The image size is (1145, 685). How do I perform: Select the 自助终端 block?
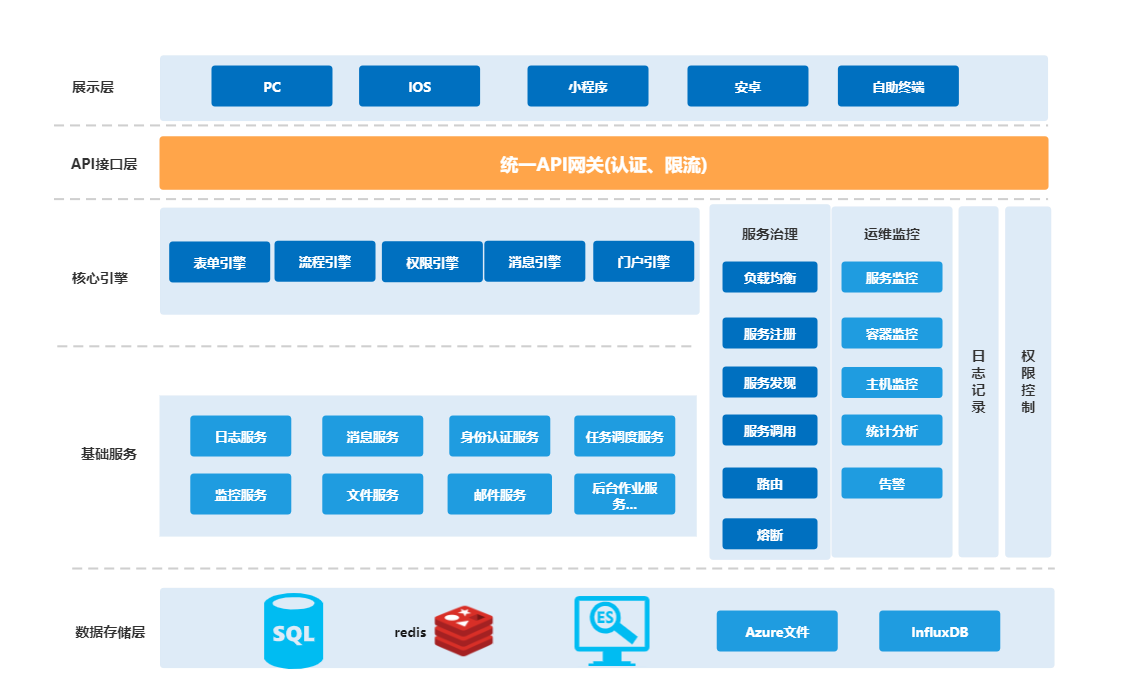pos(897,87)
